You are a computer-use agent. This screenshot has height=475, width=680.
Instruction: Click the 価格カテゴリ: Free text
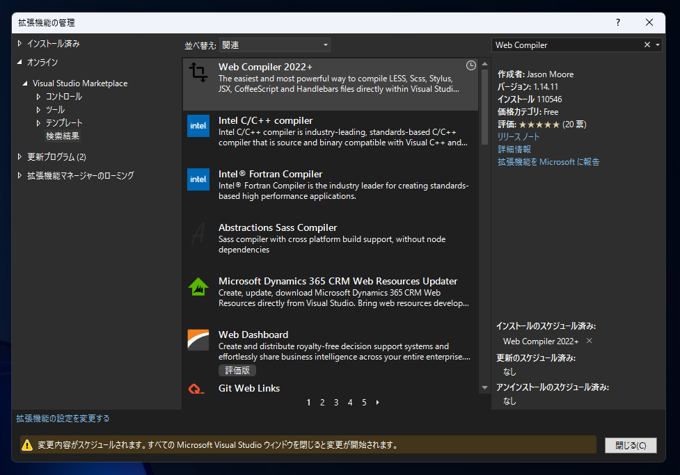tap(527, 112)
